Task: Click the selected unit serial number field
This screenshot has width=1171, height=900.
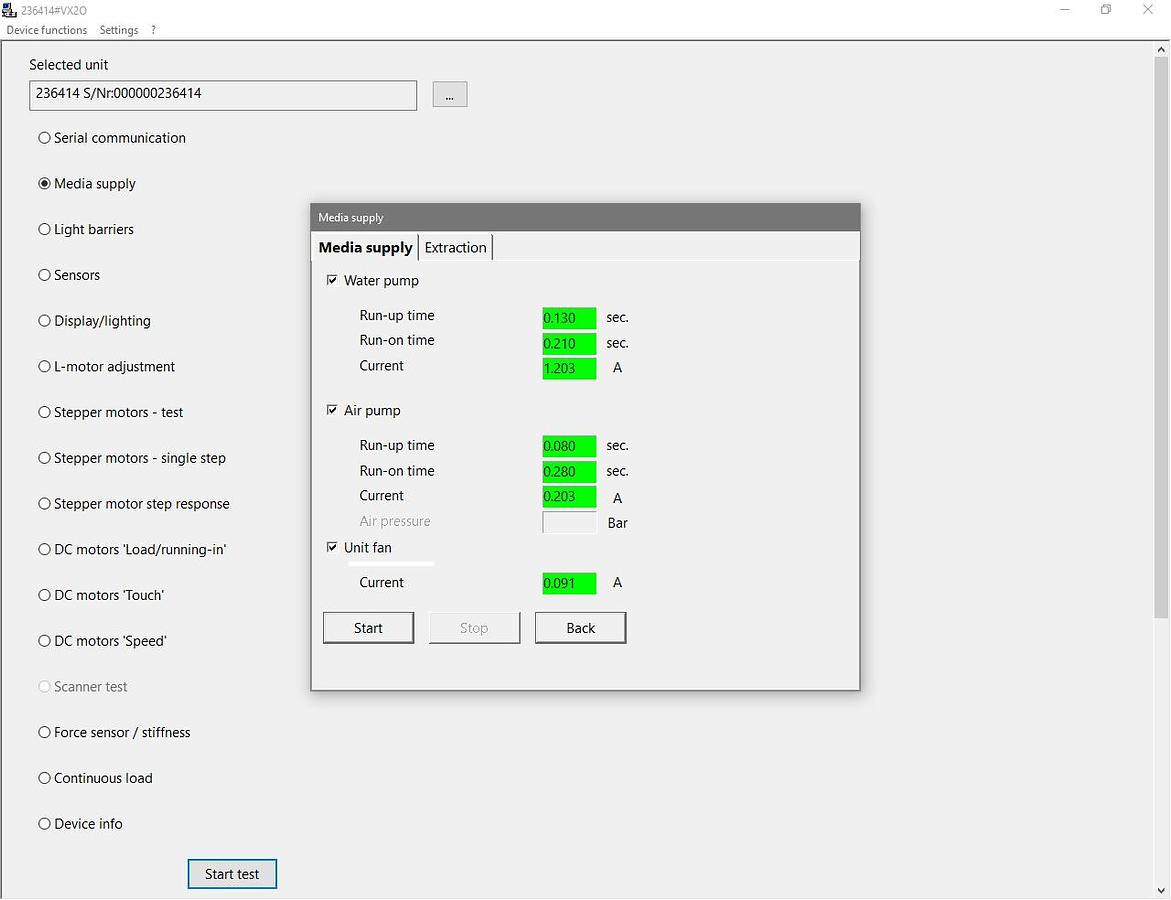Action: [x=223, y=95]
